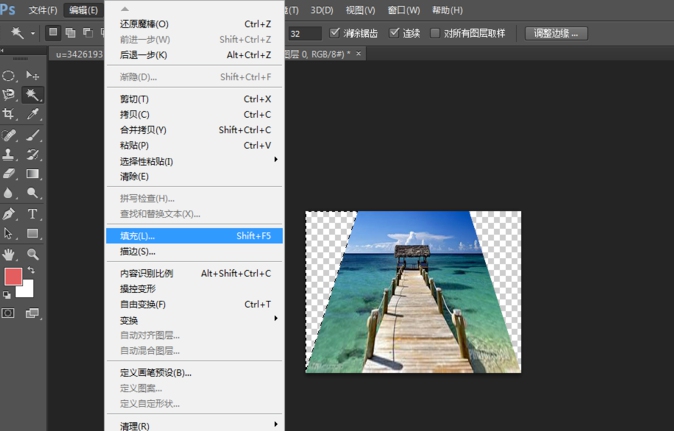Click the red foreground color swatch
674x431 pixels.
coord(12,276)
